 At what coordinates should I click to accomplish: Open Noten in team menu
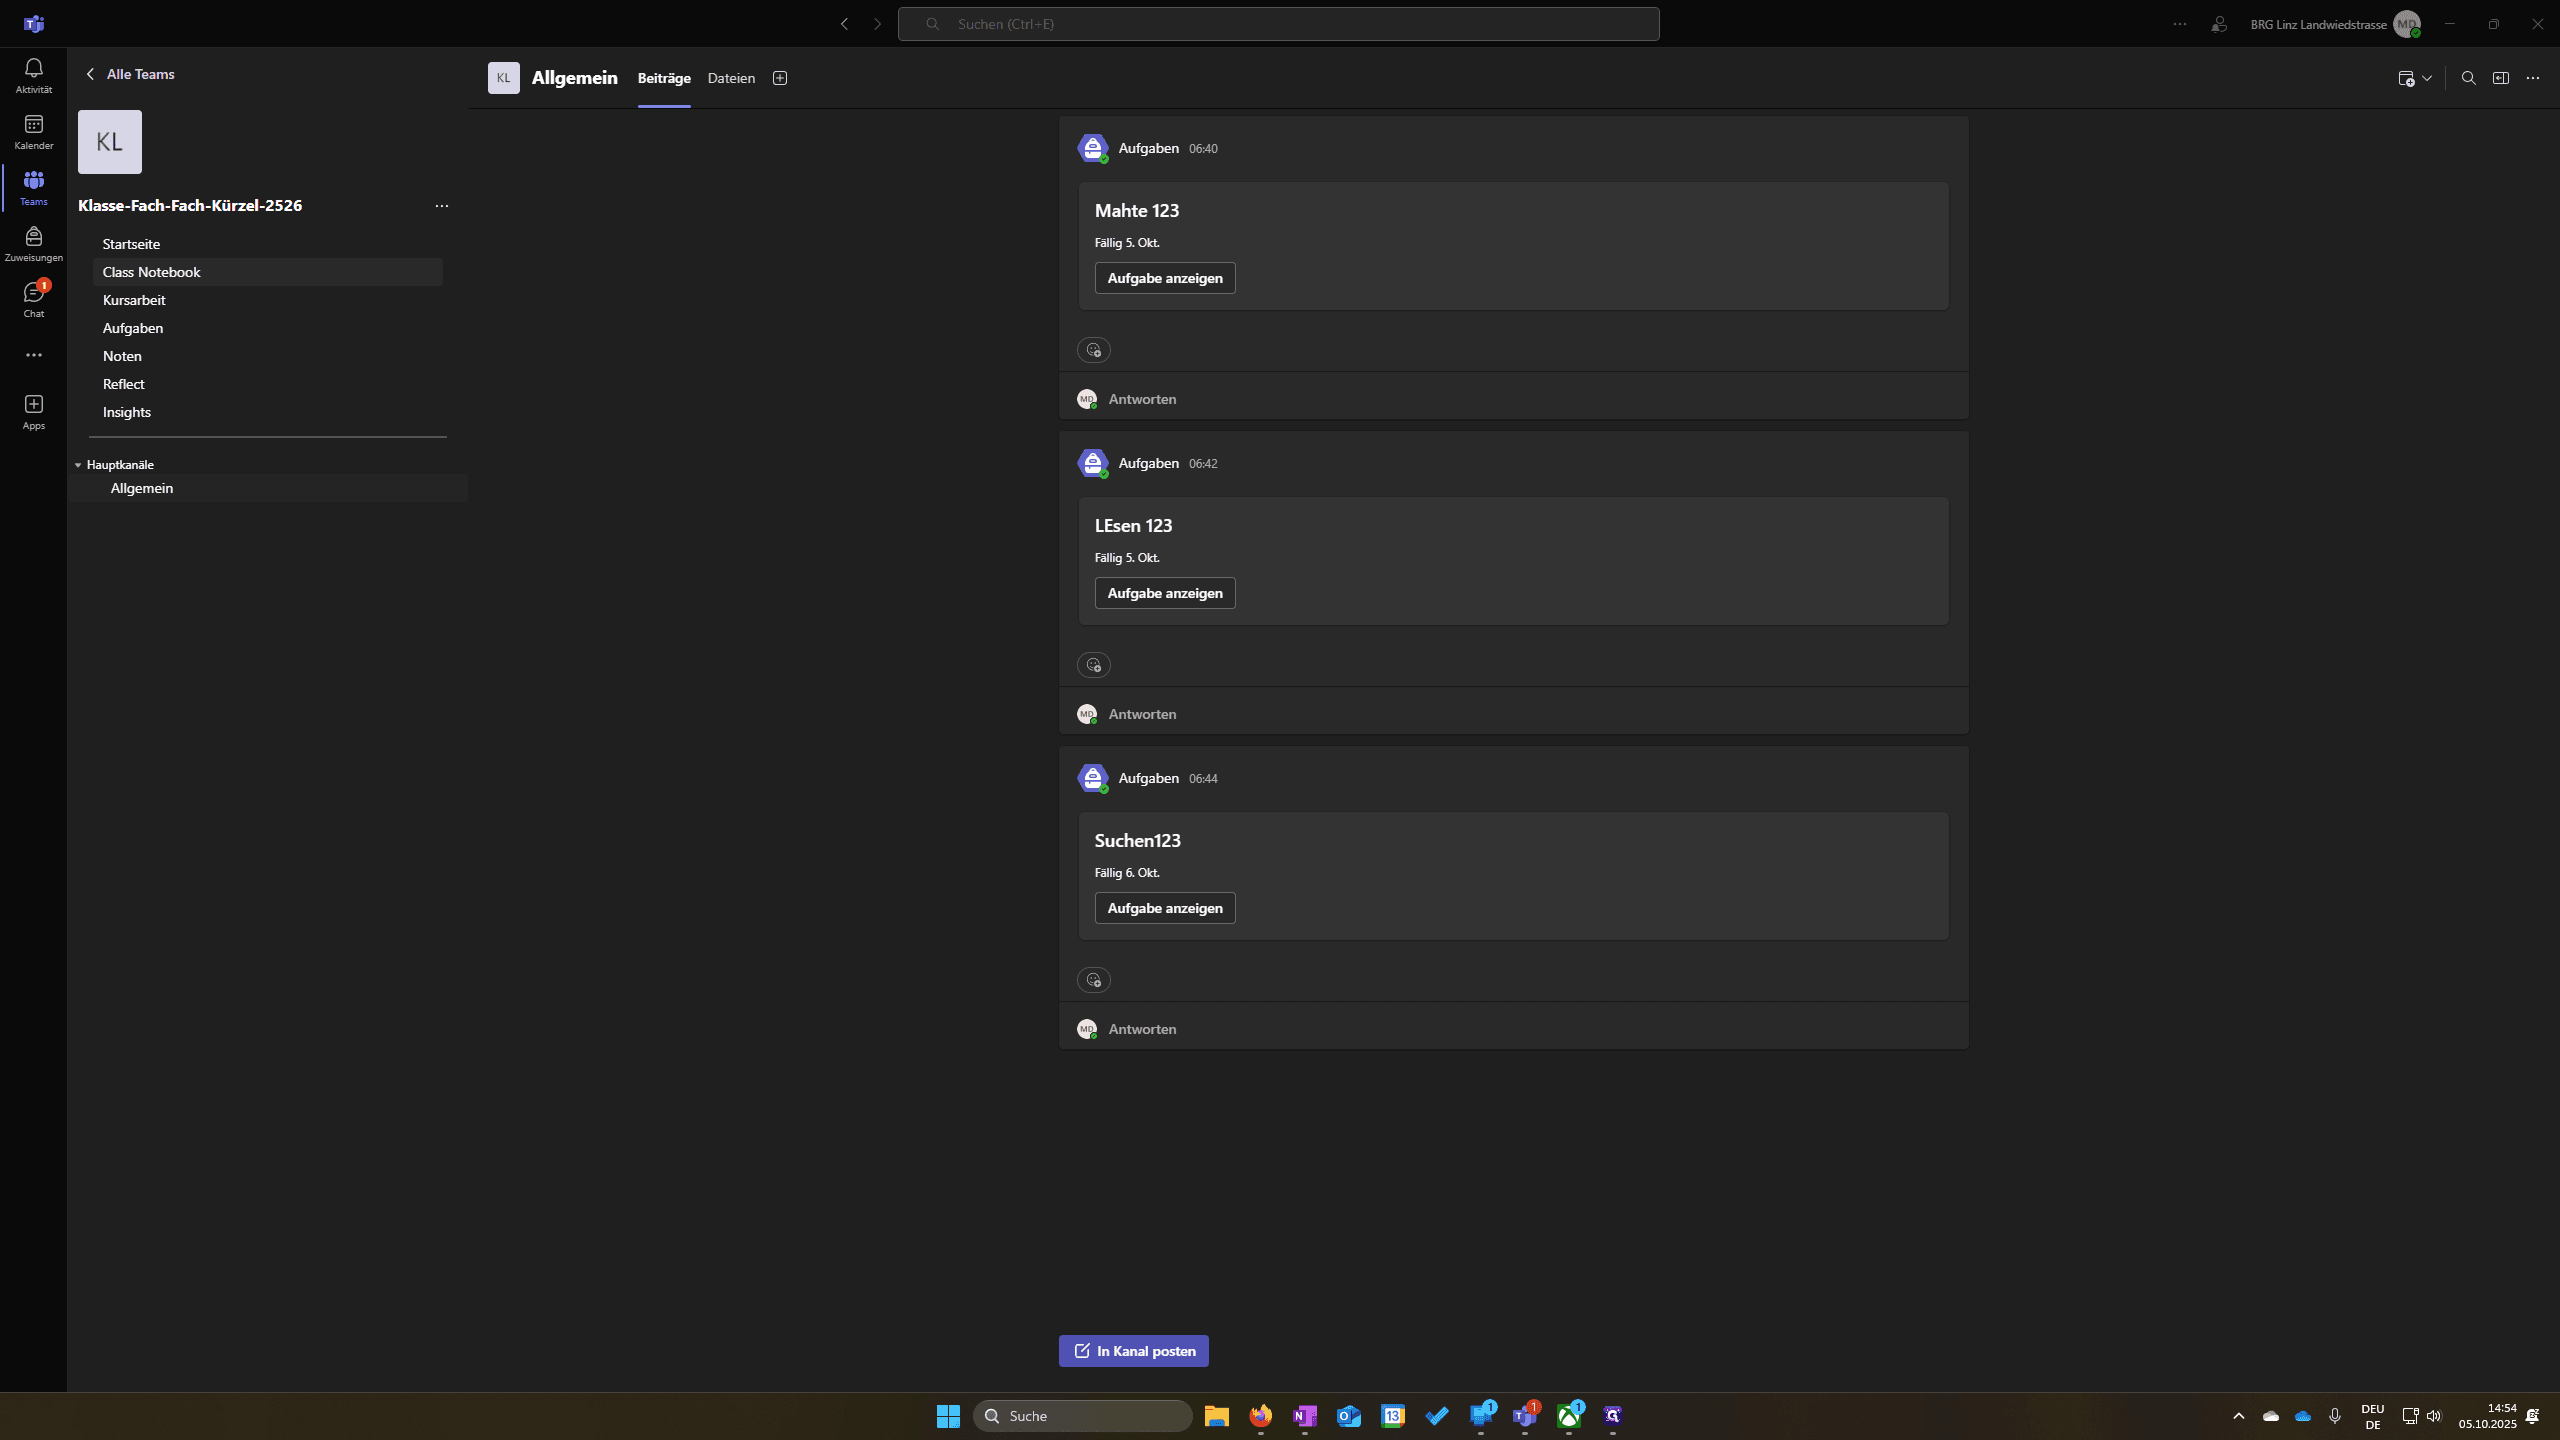[x=267, y=356]
